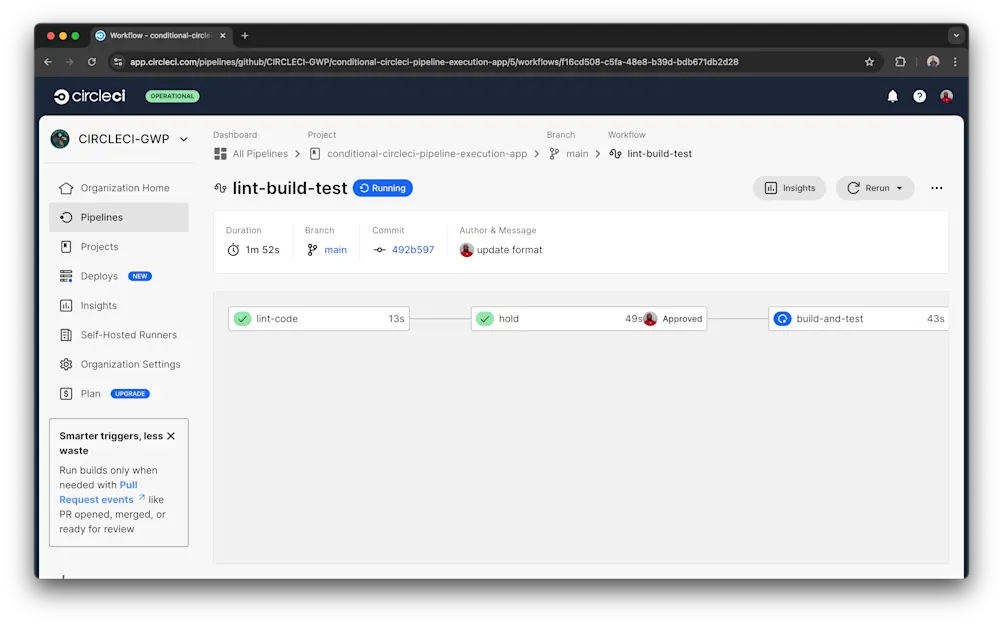Open the Chrome three-dot menu
The height and width of the screenshot is (624, 1003).
tap(955, 62)
